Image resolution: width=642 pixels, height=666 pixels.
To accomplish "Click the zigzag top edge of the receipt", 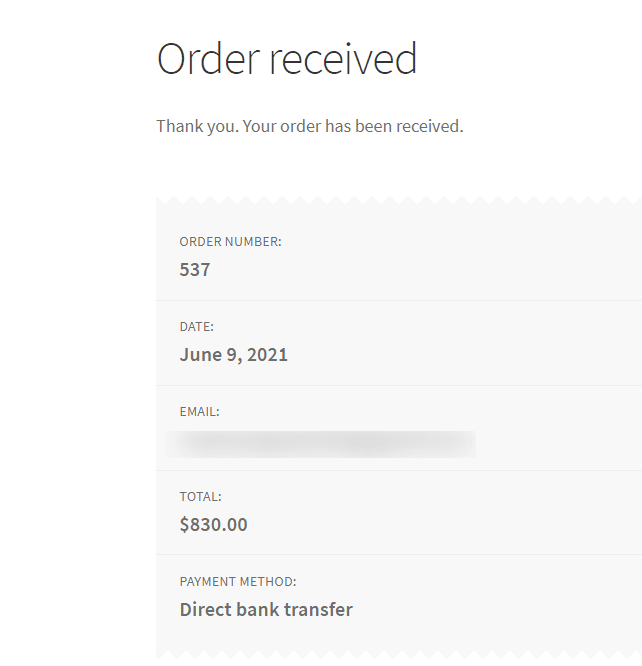I will point(399,200).
